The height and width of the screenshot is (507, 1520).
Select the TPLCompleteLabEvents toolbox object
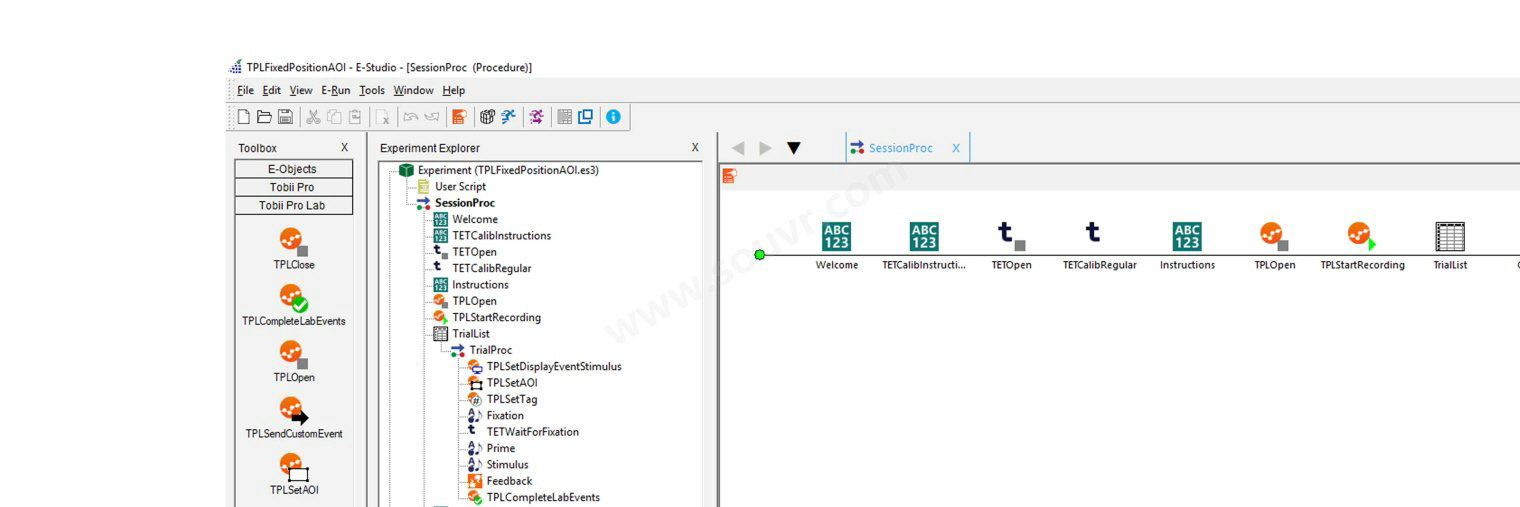point(293,299)
